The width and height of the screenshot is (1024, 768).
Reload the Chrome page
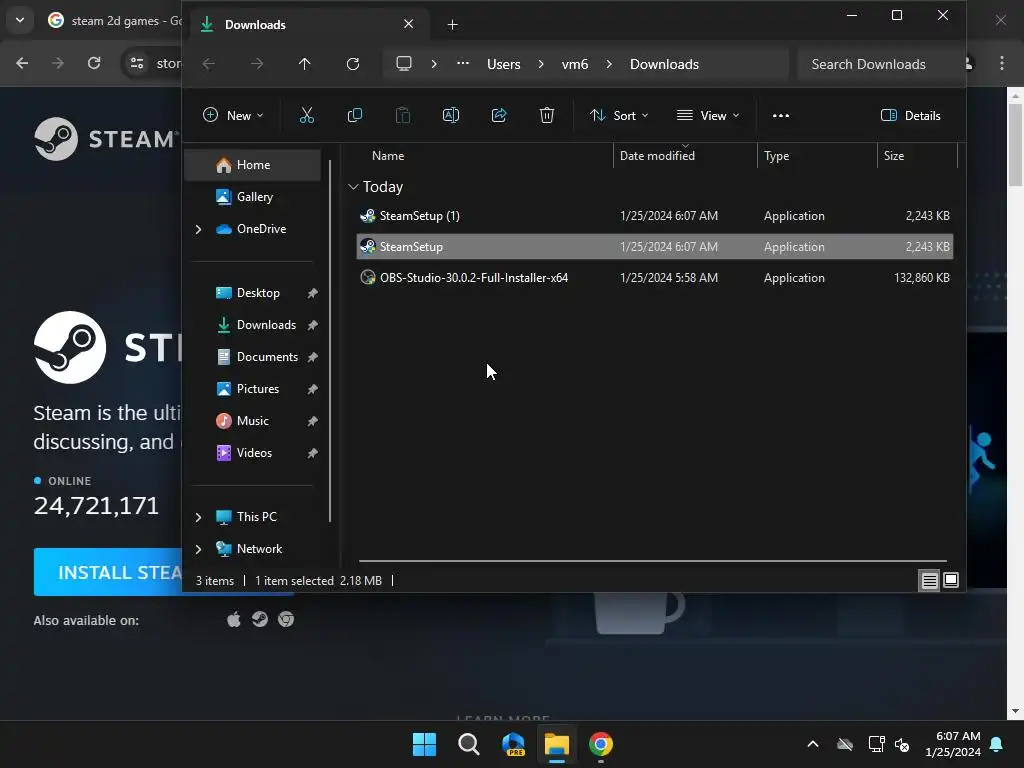[x=94, y=63]
